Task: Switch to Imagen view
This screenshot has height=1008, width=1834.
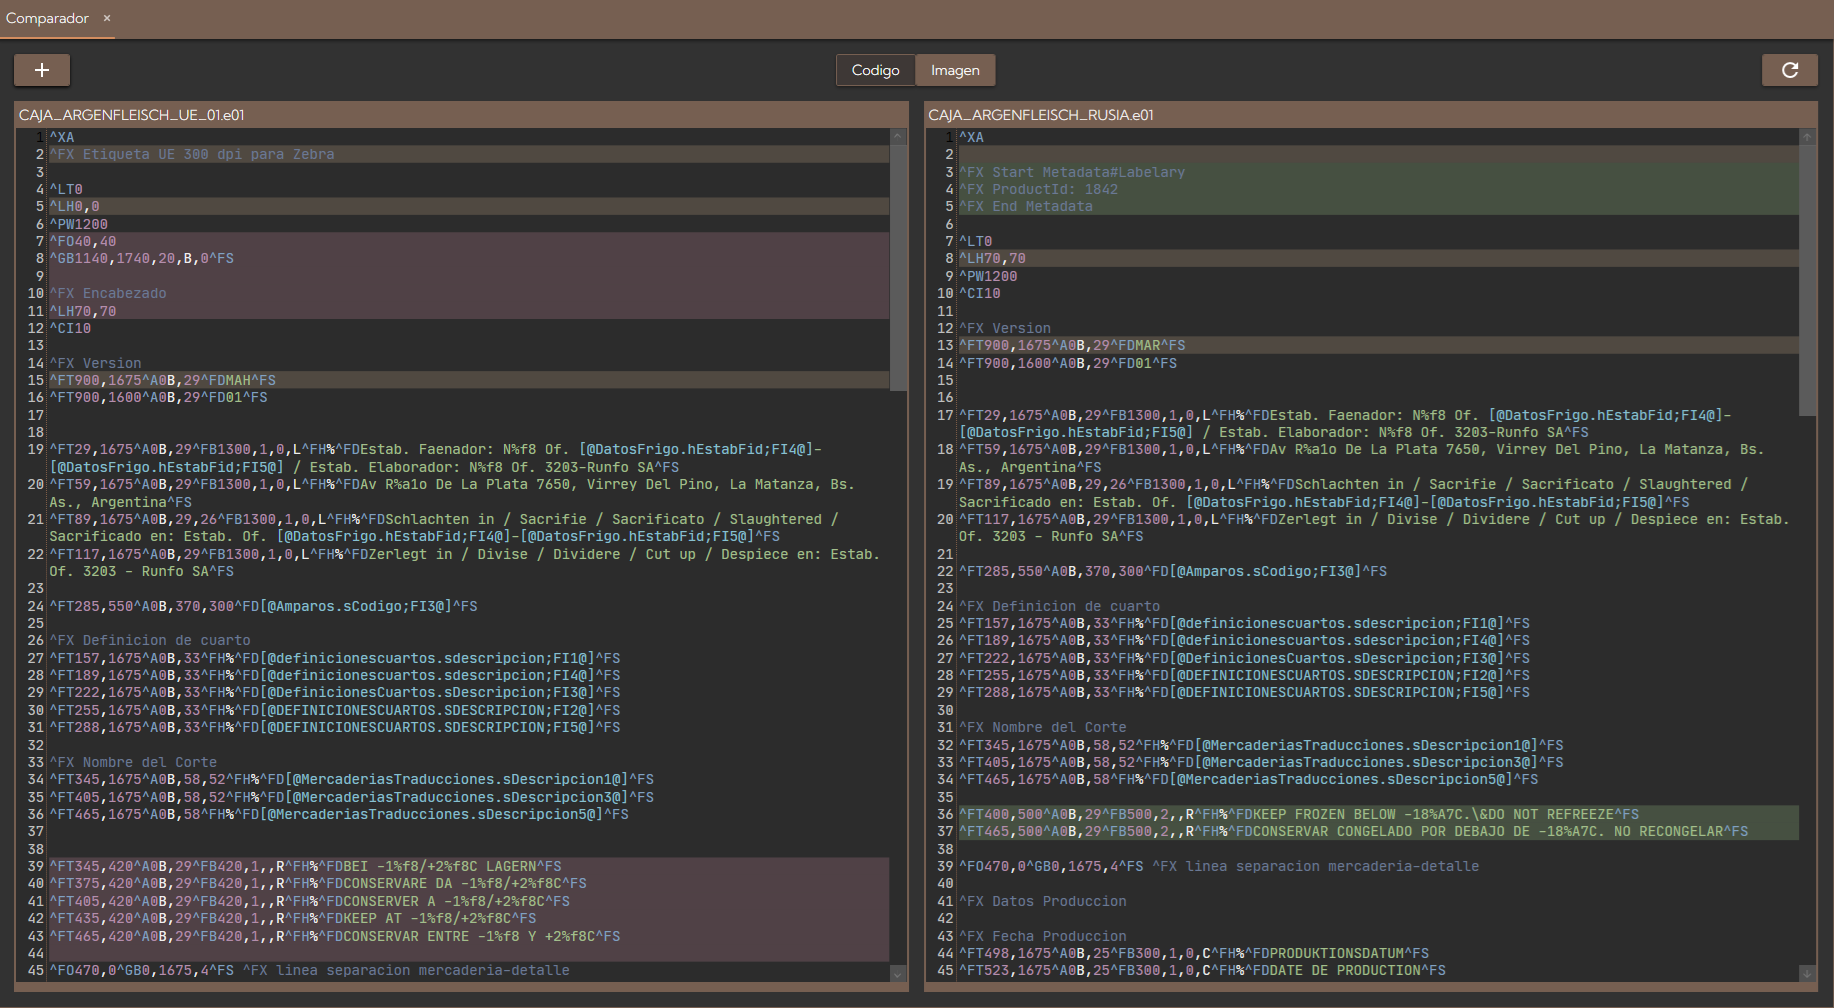Action: (x=955, y=70)
